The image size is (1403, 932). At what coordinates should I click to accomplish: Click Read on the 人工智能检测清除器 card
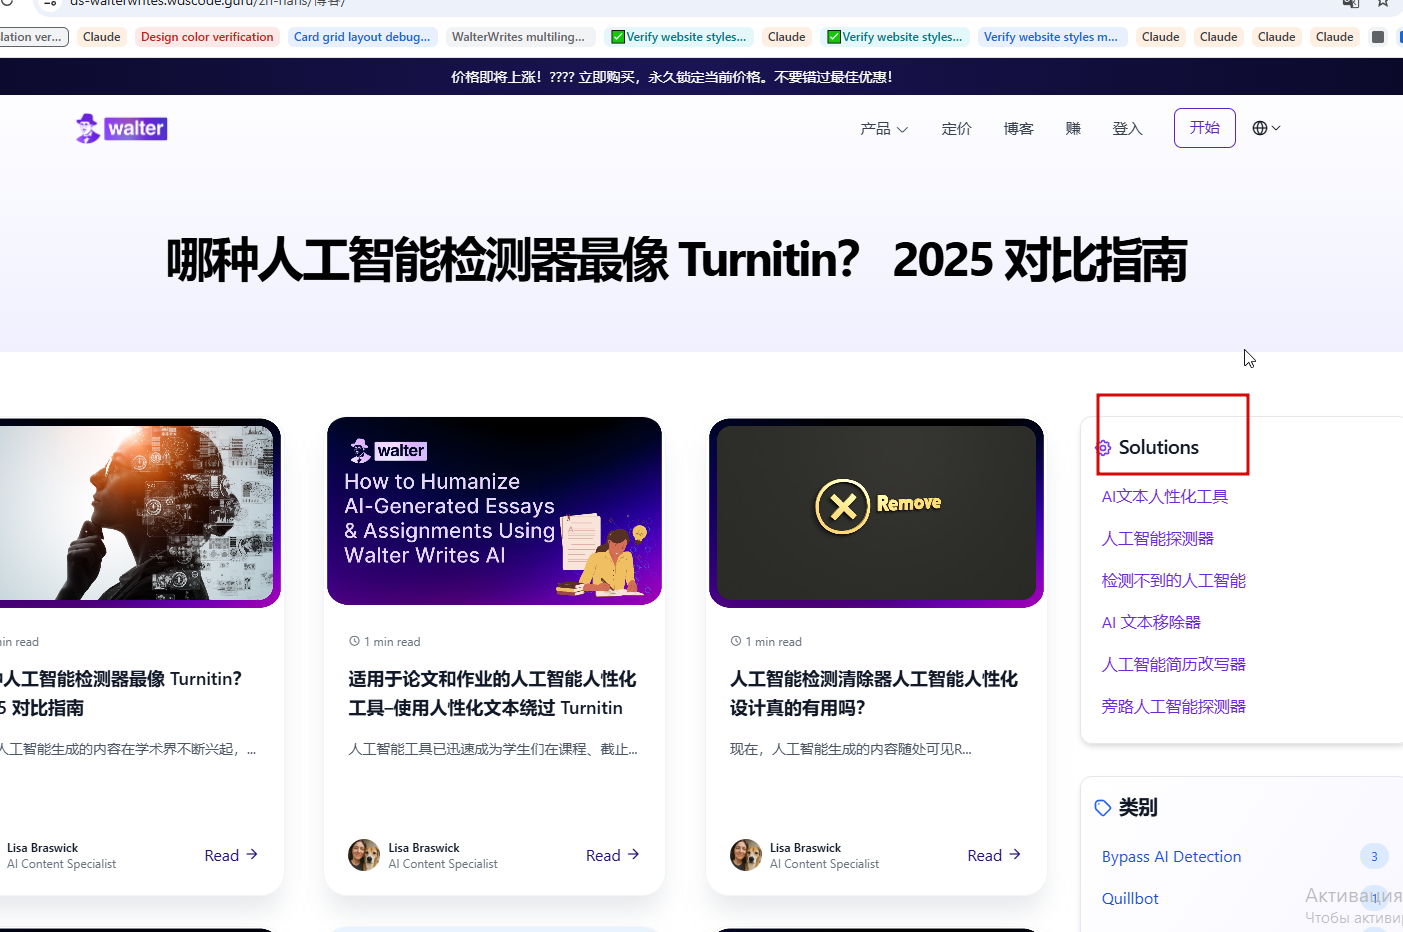[994, 855]
